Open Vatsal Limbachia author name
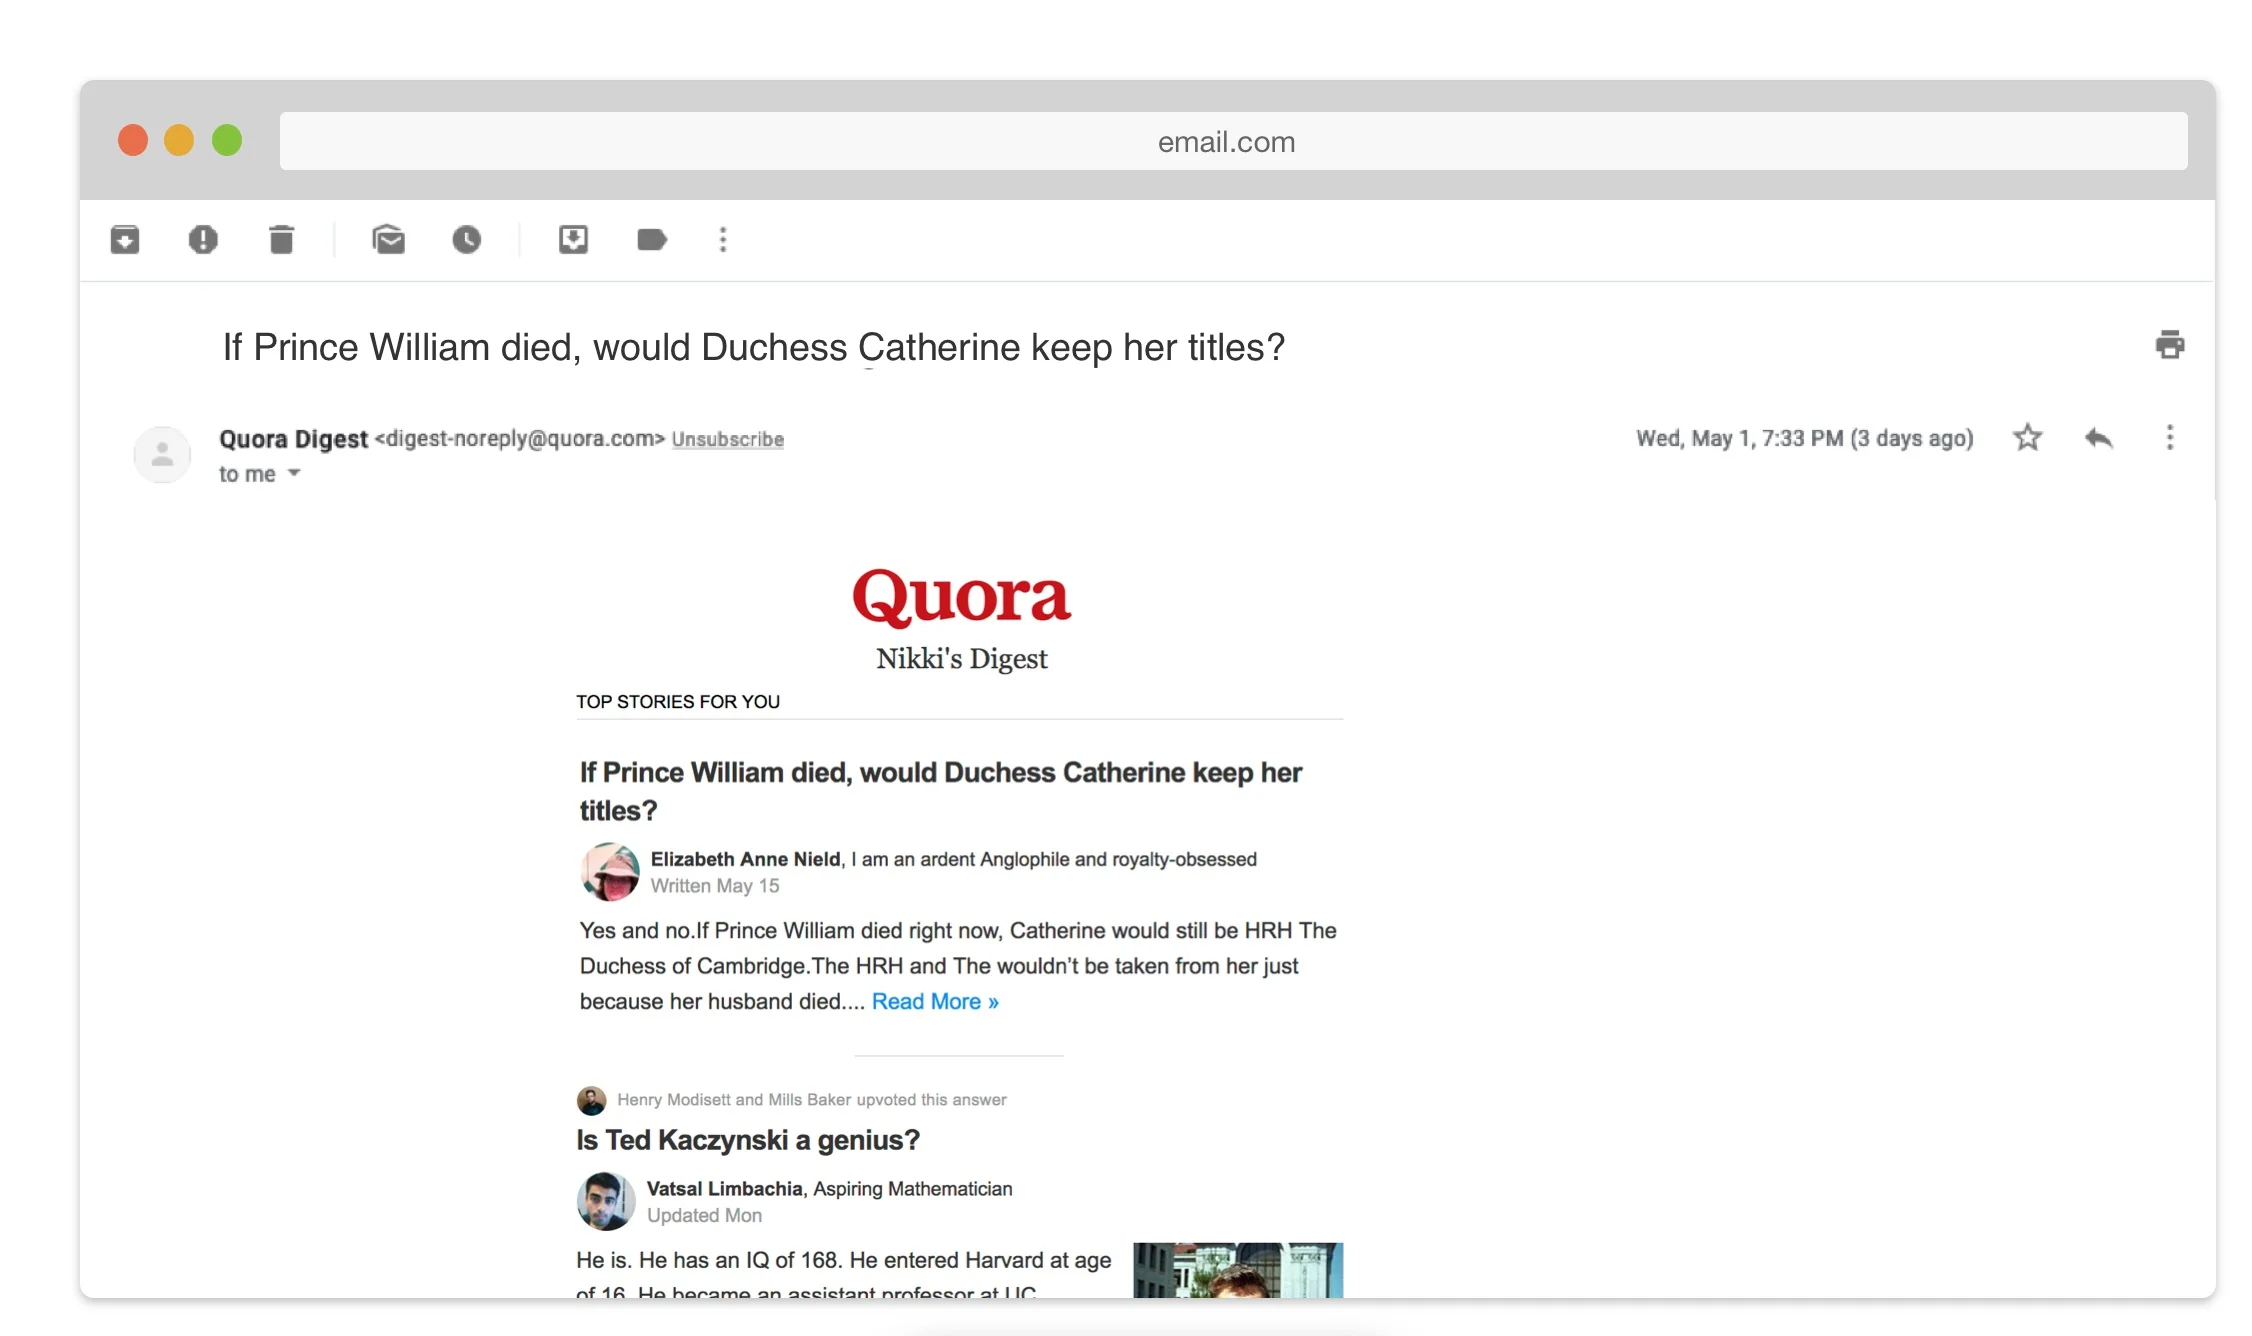This screenshot has height=1336, width=2252. [725, 1188]
